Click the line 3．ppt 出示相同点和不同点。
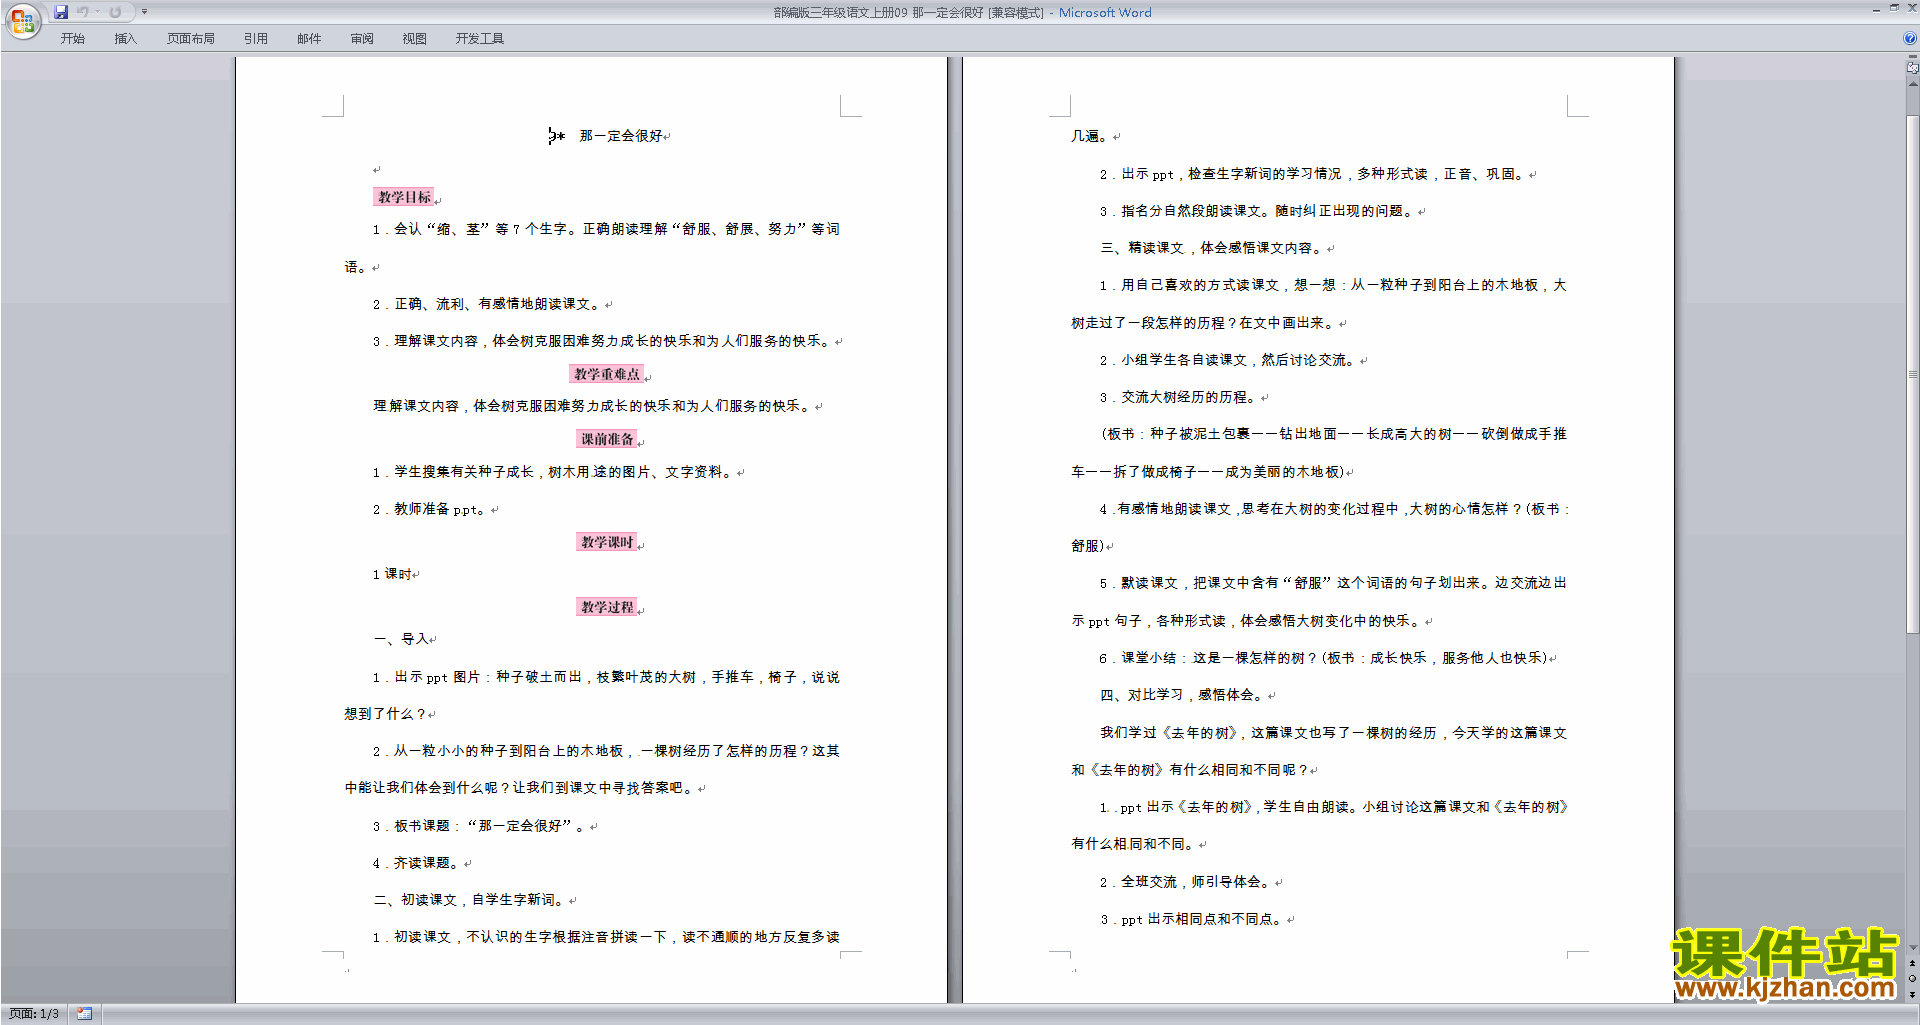The image size is (1920, 1025). 1192,919
